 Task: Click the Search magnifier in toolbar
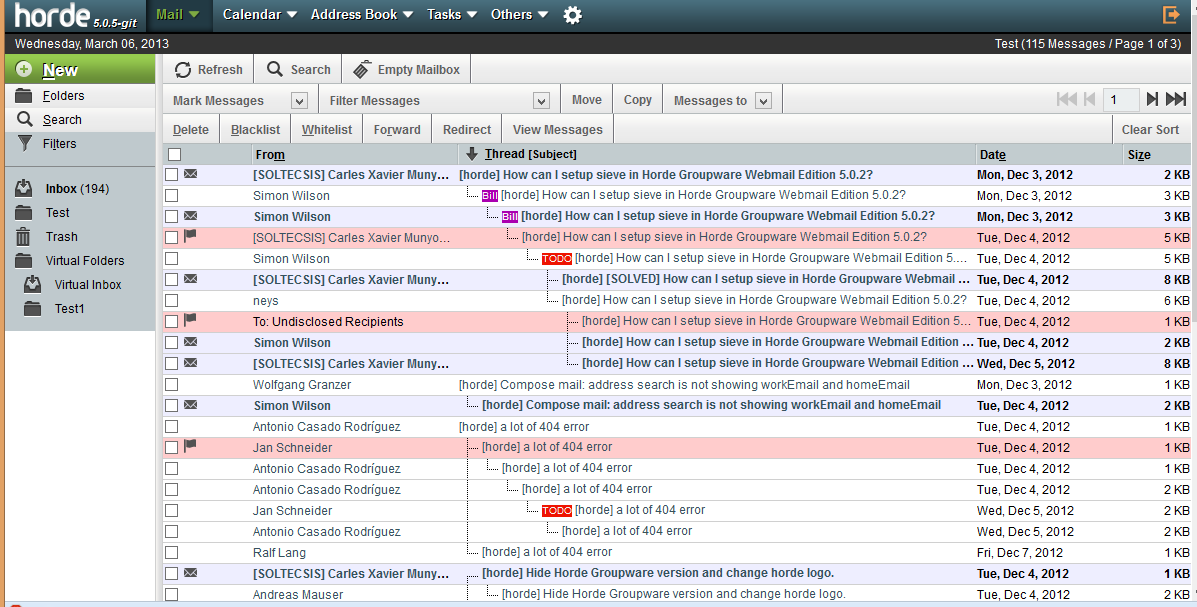tap(275, 69)
